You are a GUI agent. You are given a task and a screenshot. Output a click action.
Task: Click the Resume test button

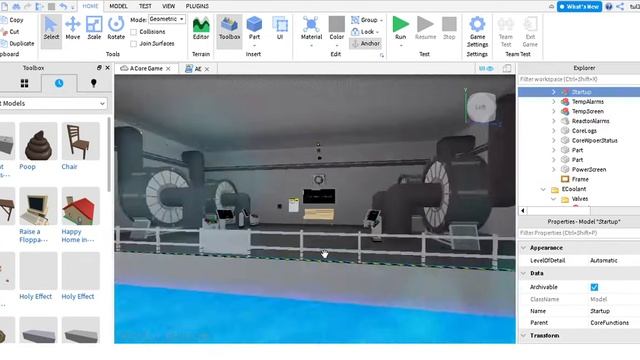[x=425, y=29]
